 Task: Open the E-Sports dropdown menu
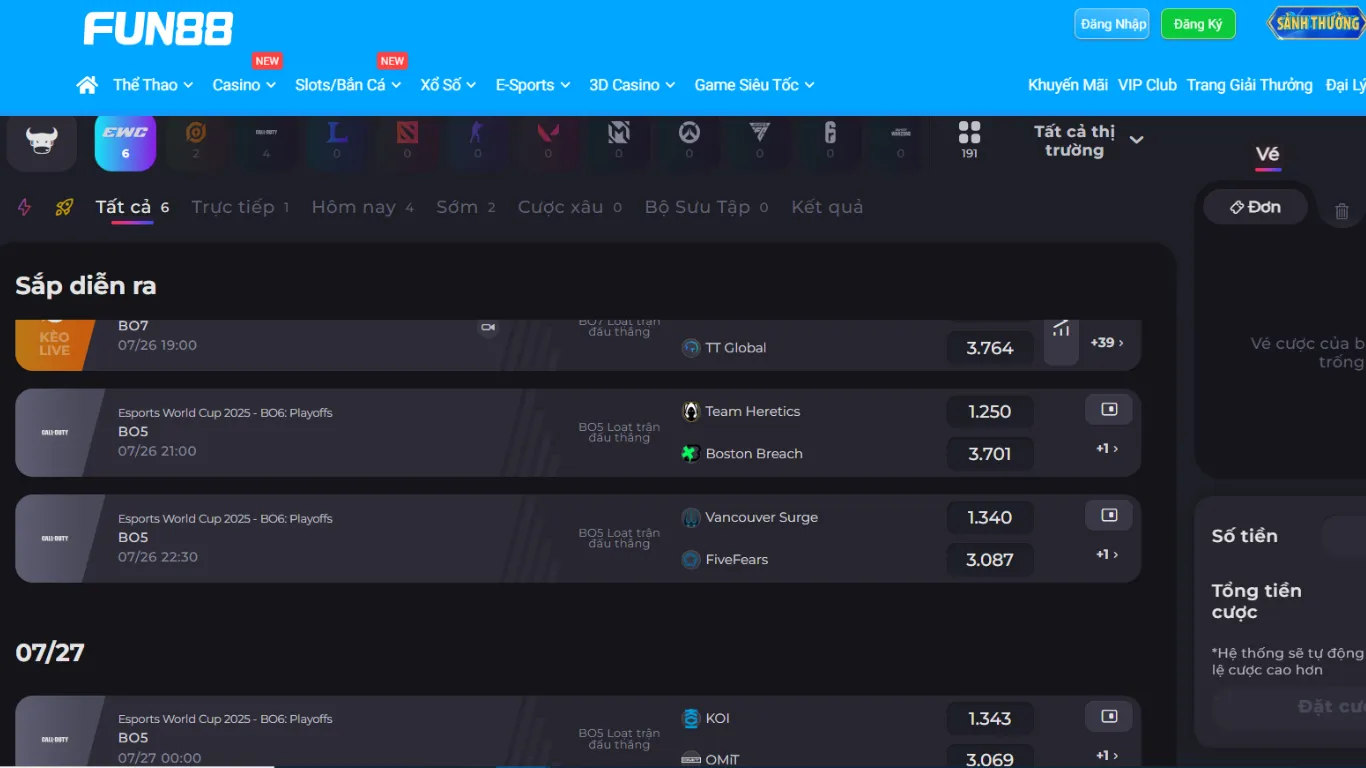(532, 85)
